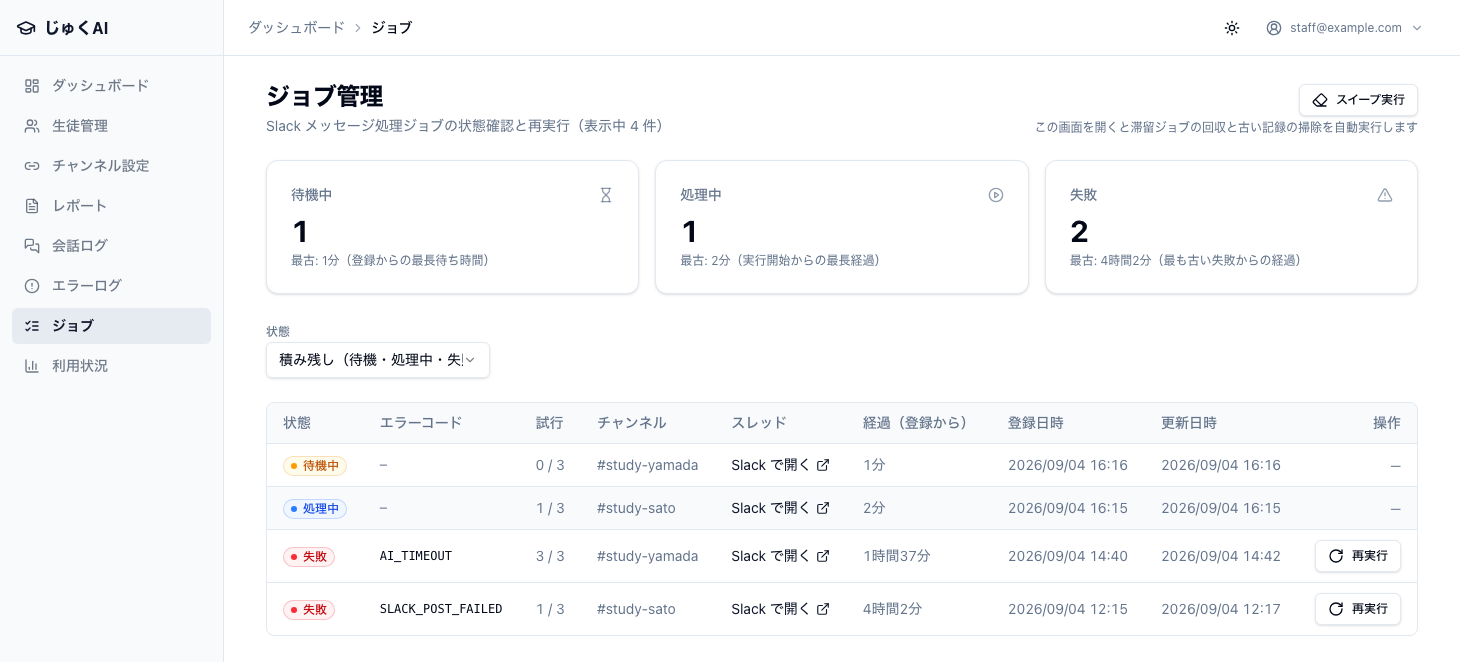Click external link icon in SLACK_POST_FAILED row
1460x662 pixels.
pyautogui.click(x=823, y=609)
